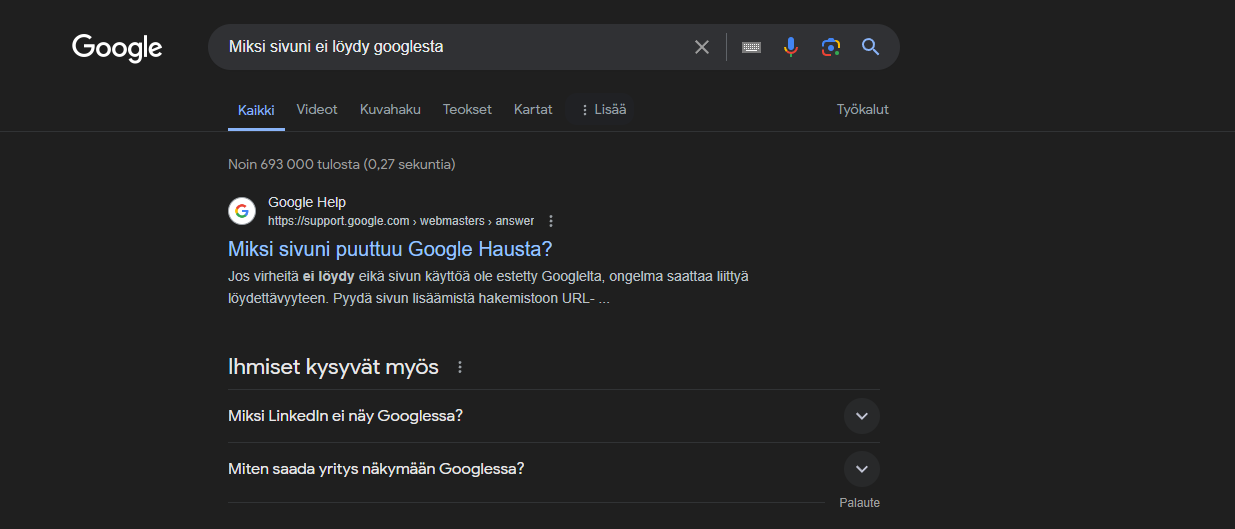This screenshot has width=1235, height=529.
Task: Click the support.google.com URL breadcrumb
Action: point(401,221)
